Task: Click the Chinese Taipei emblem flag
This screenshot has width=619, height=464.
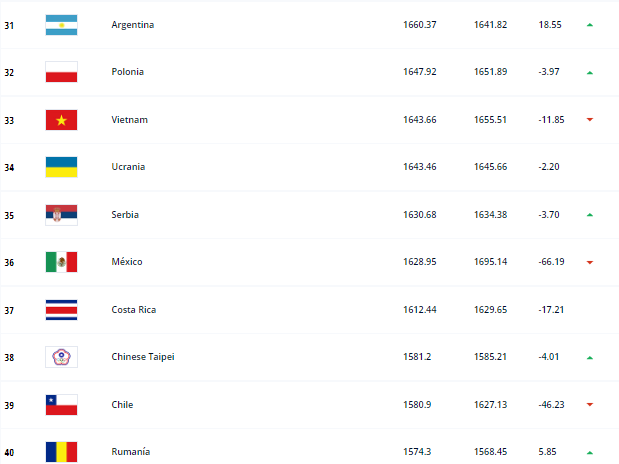Action: click(61, 357)
